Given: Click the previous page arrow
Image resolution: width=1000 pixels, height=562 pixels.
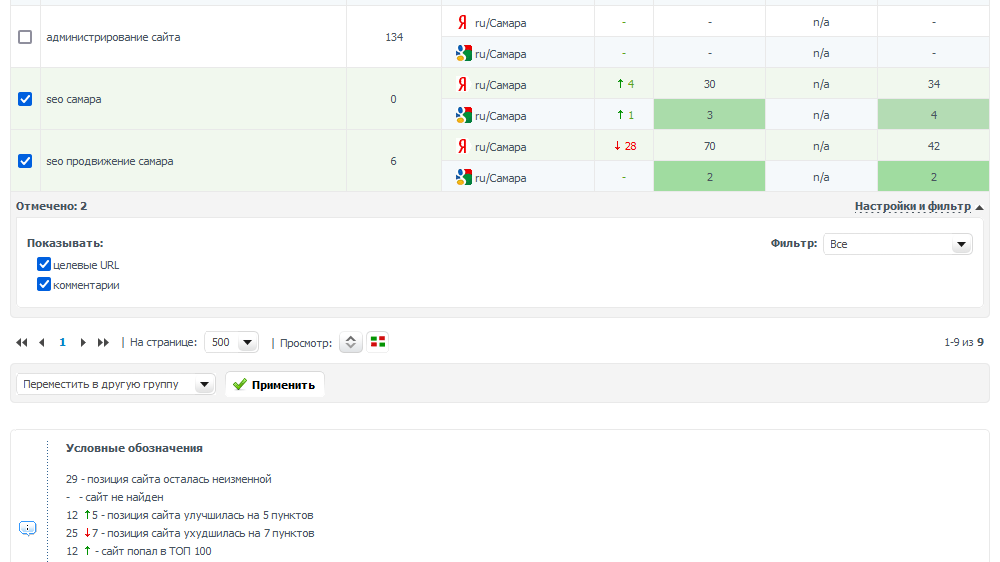Looking at the screenshot, I should coord(42,342).
